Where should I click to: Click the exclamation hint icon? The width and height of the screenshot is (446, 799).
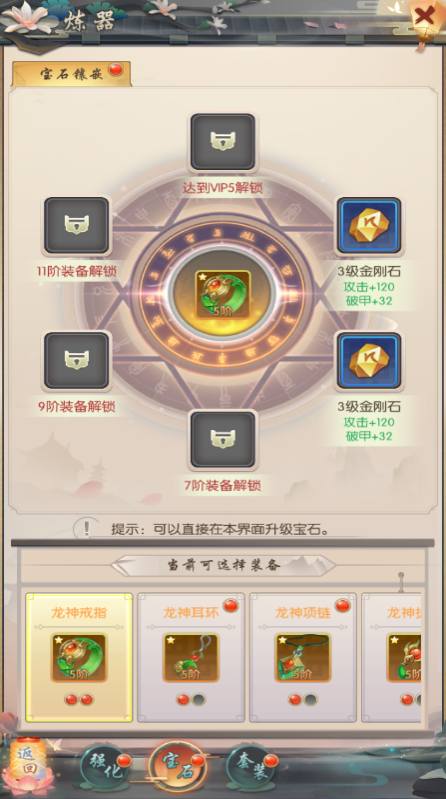(87, 528)
